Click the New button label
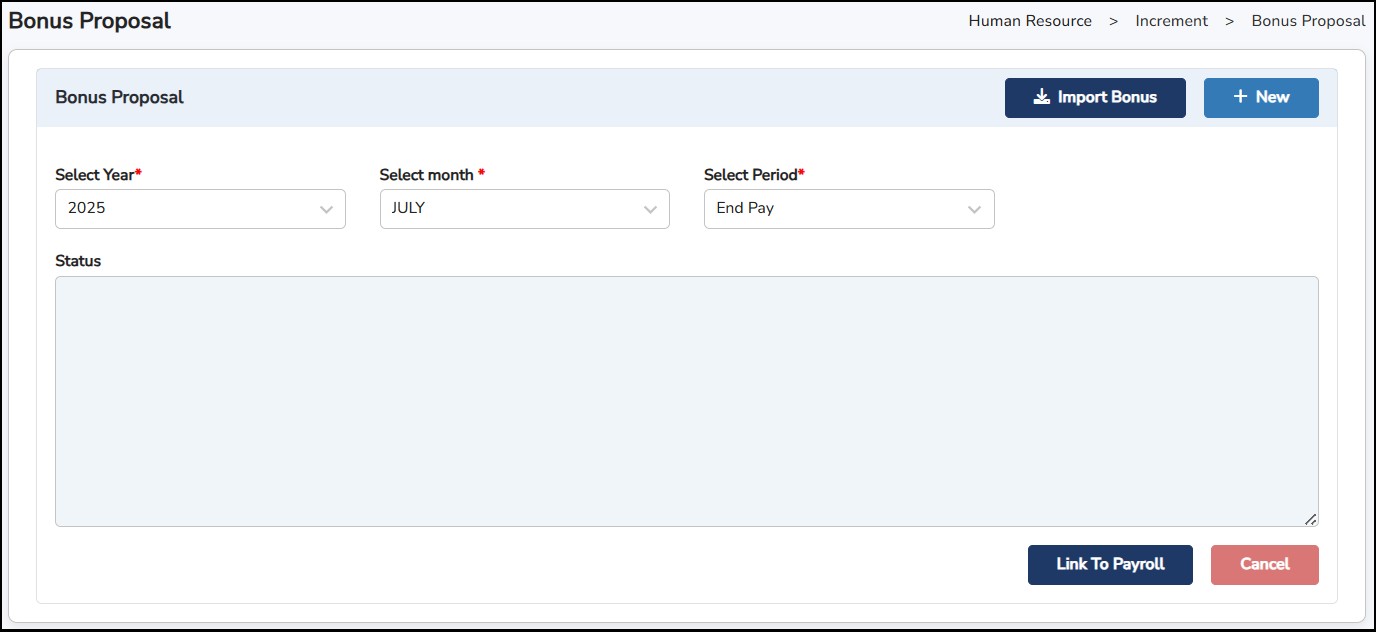This screenshot has width=1376, height=632. coord(1272,97)
